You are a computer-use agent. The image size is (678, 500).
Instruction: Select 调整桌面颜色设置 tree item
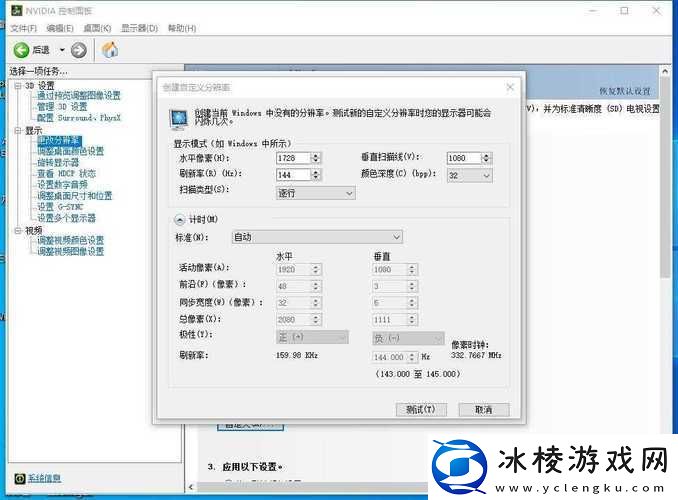coord(70,151)
